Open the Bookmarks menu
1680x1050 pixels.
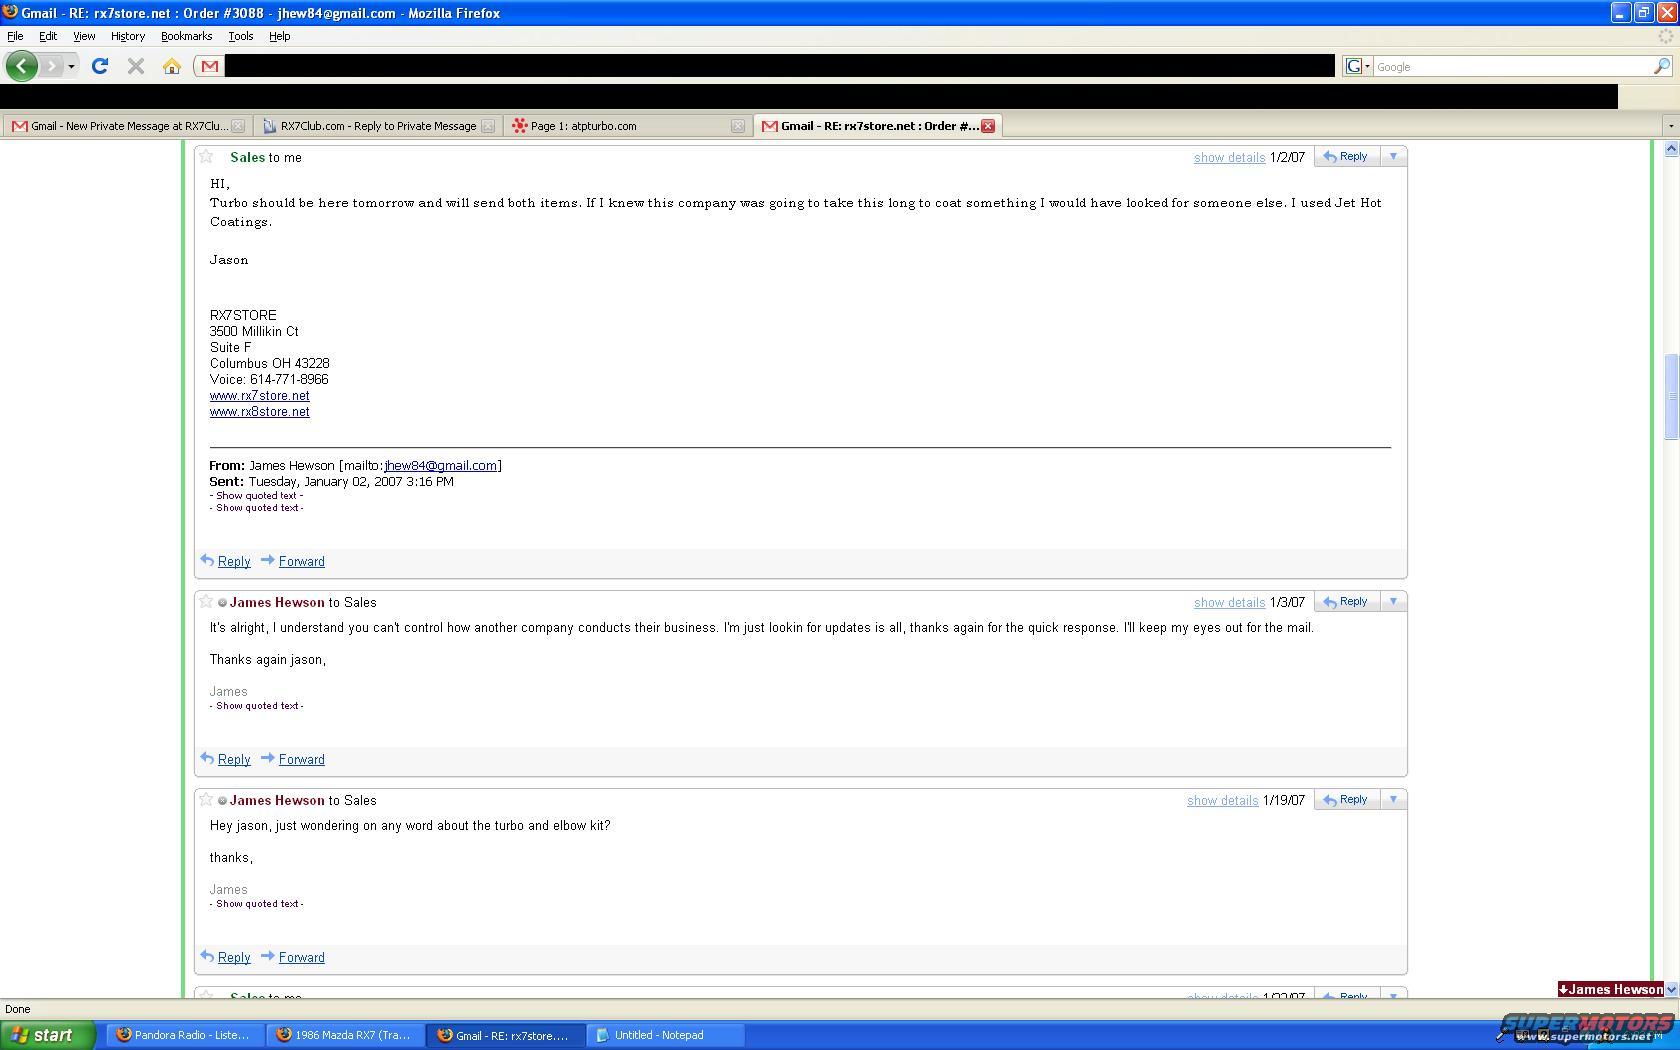click(186, 36)
